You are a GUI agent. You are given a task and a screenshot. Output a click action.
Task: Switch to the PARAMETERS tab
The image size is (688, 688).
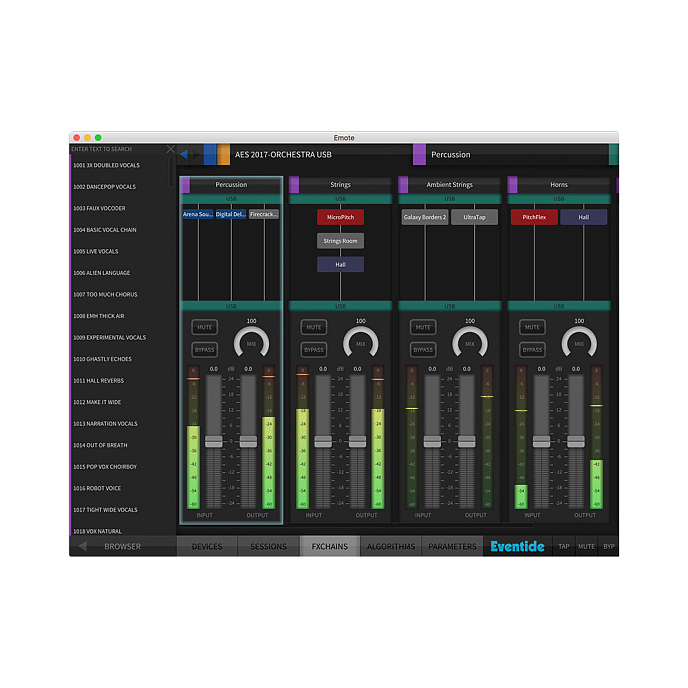click(x=452, y=546)
